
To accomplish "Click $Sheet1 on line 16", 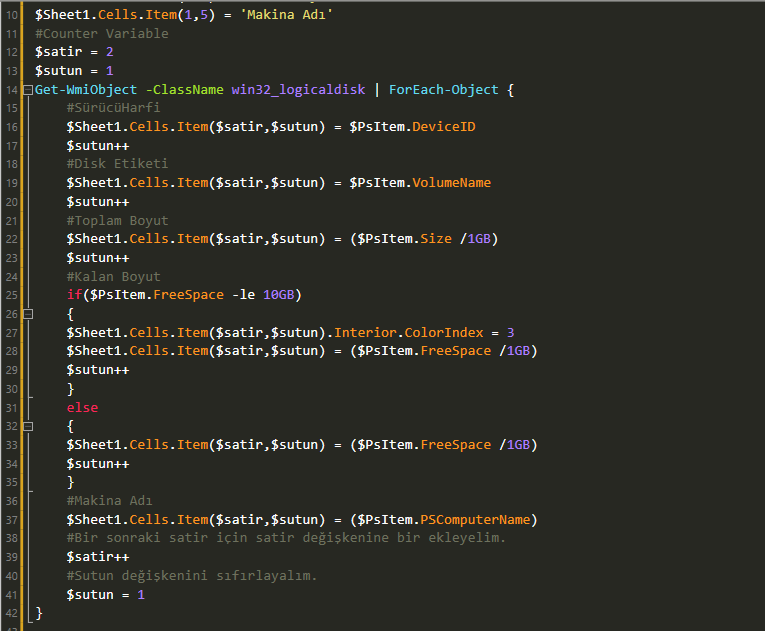I will click(94, 127).
